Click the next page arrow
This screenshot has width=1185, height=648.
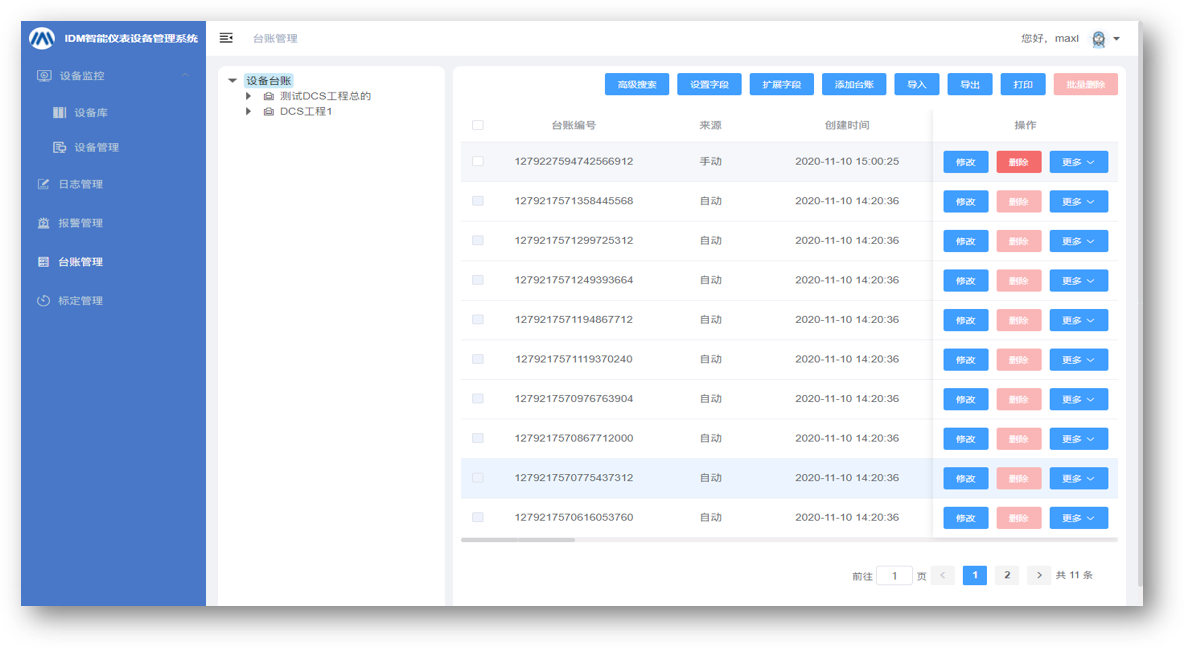click(x=1039, y=575)
